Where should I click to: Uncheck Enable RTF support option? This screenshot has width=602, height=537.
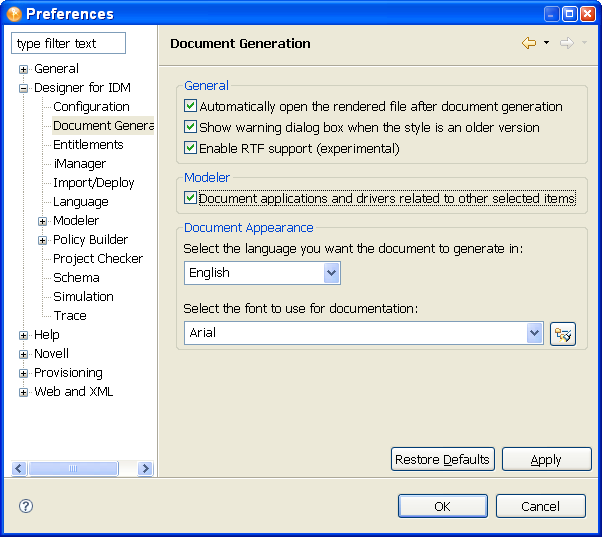click(191, 148)
